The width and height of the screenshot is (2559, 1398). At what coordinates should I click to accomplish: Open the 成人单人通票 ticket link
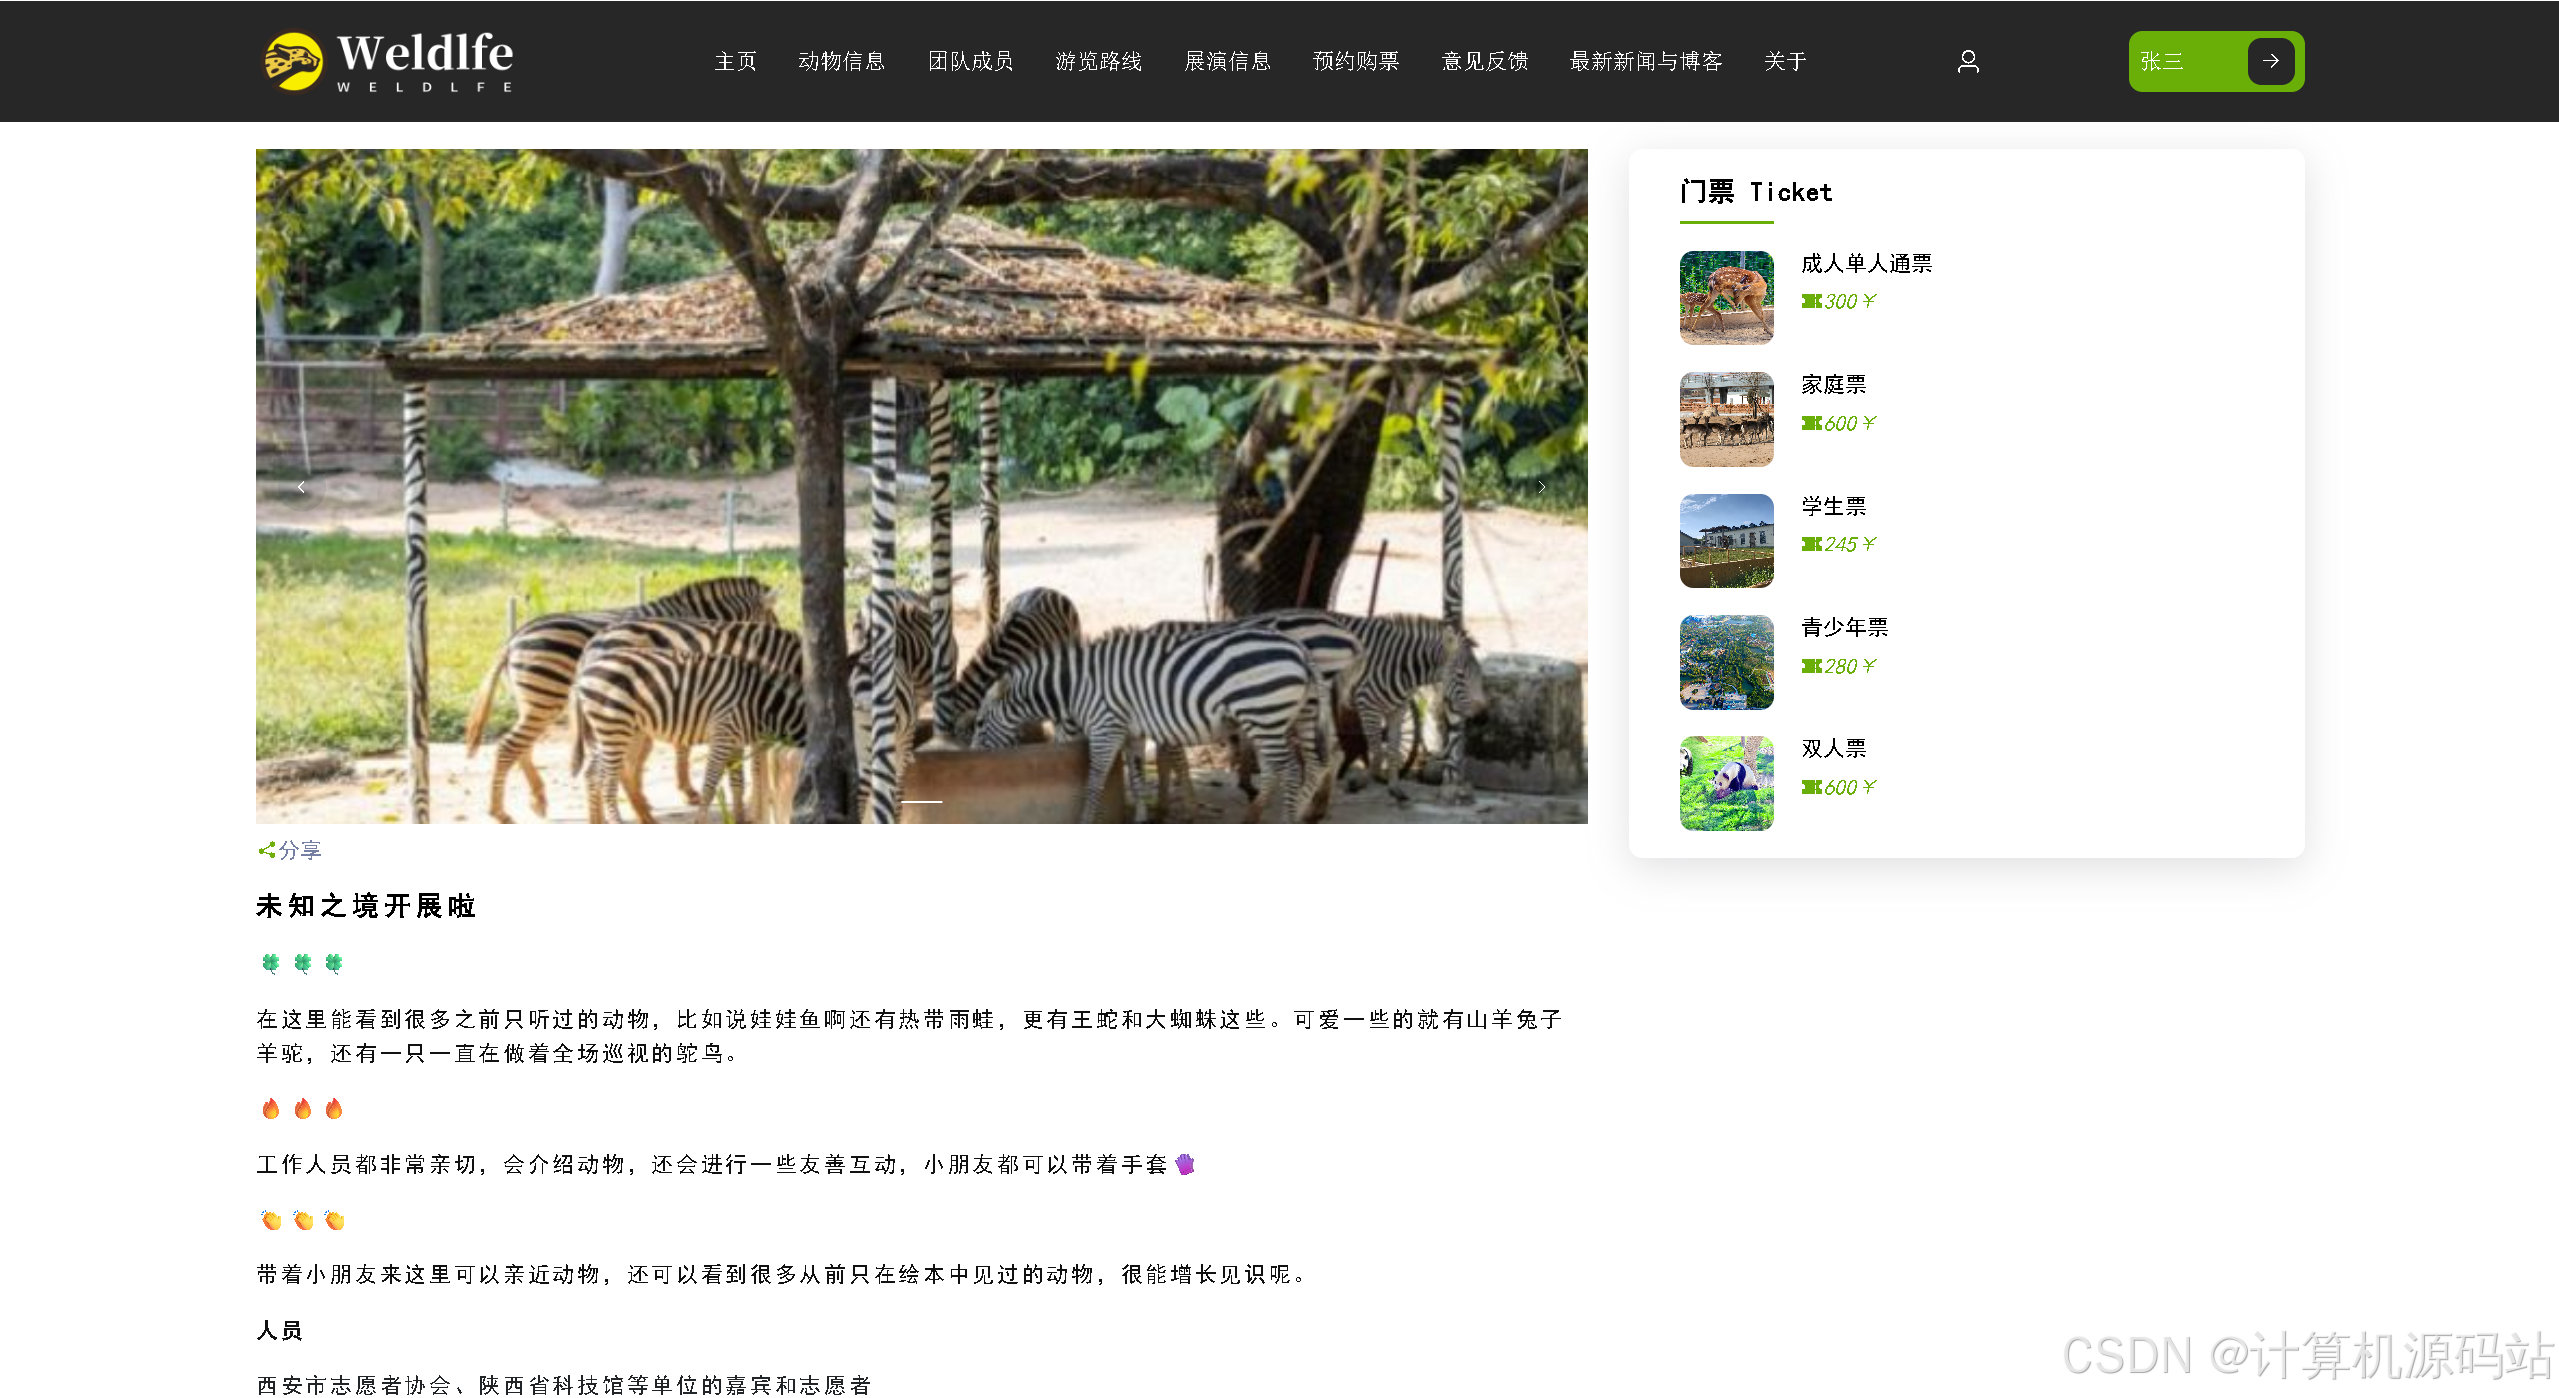[1866, 264]
